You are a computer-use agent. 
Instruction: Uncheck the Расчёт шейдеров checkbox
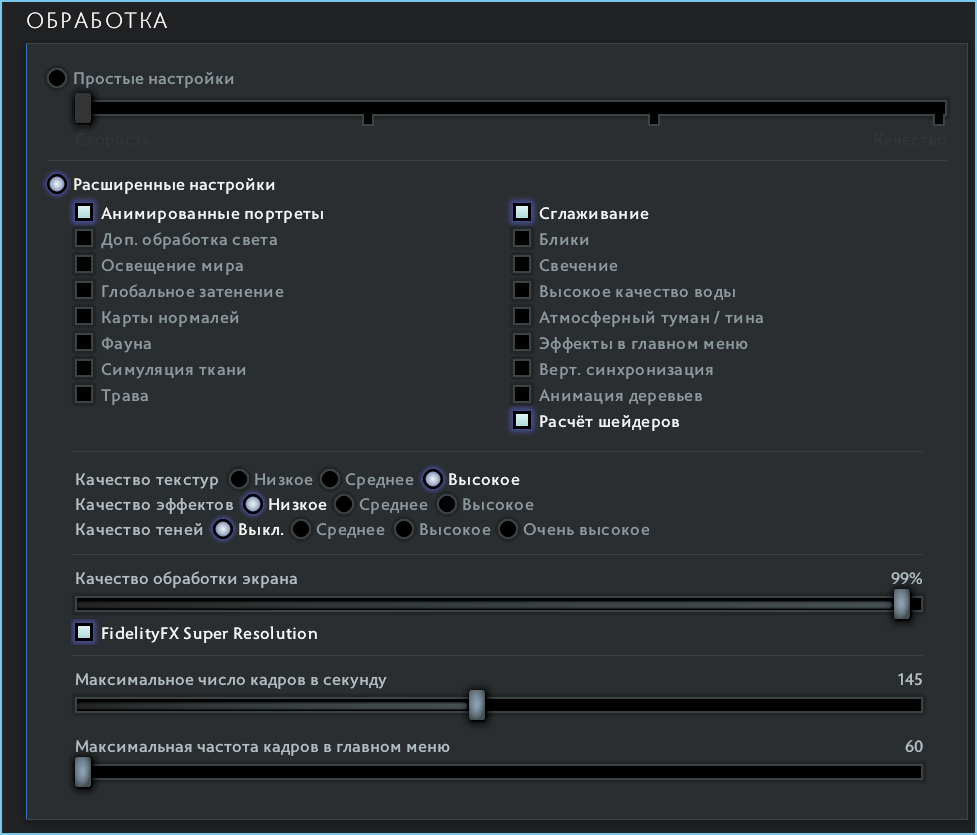pos(522,421)
